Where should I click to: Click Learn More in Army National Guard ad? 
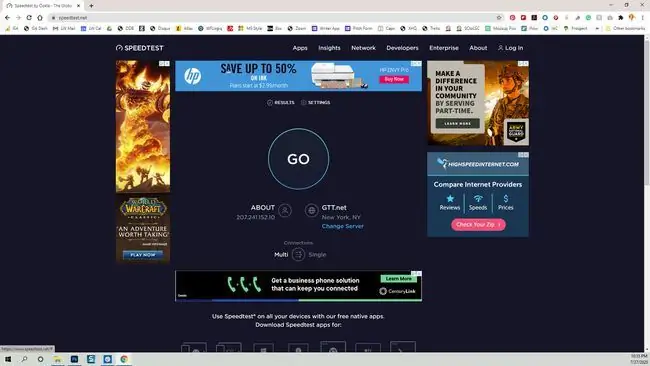pyautogui.click(x=458, y=124)
